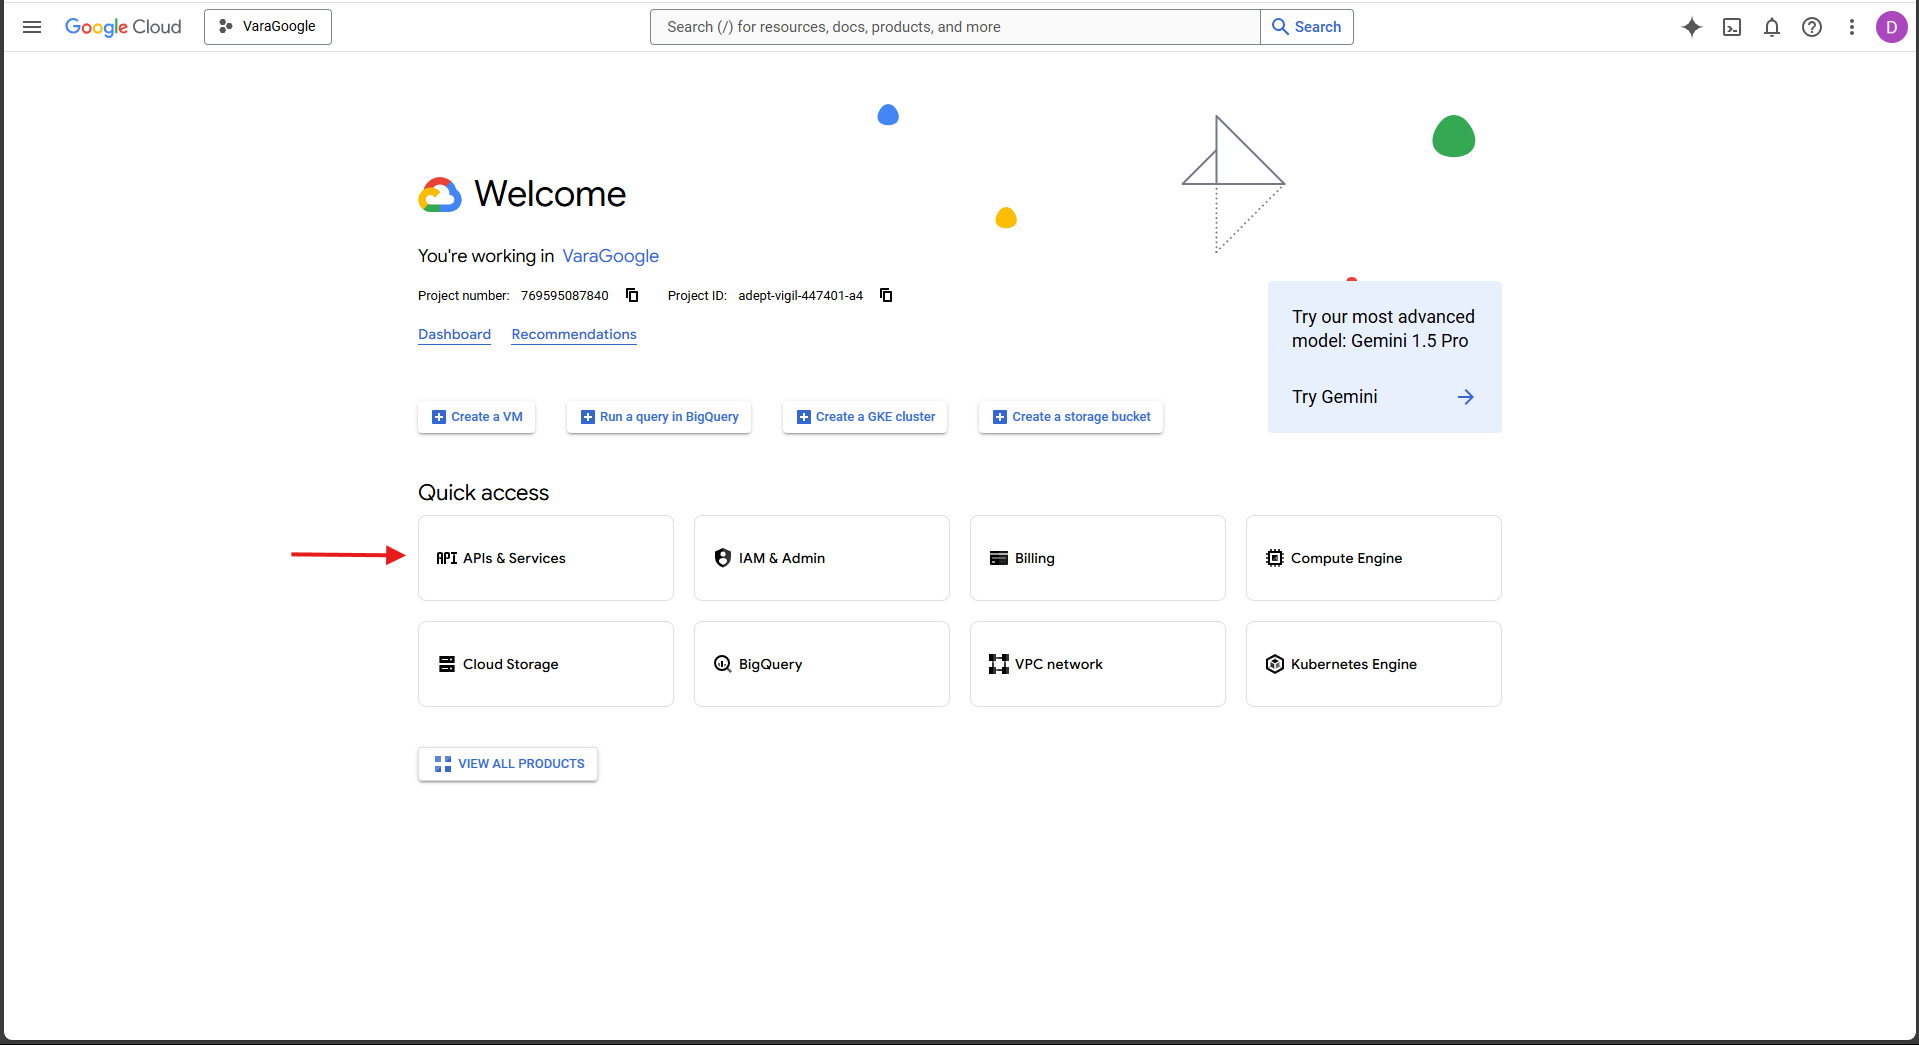Screen dimensions: 1919x1045
Task: Open the Recommendations link
Action: (574, 334)
